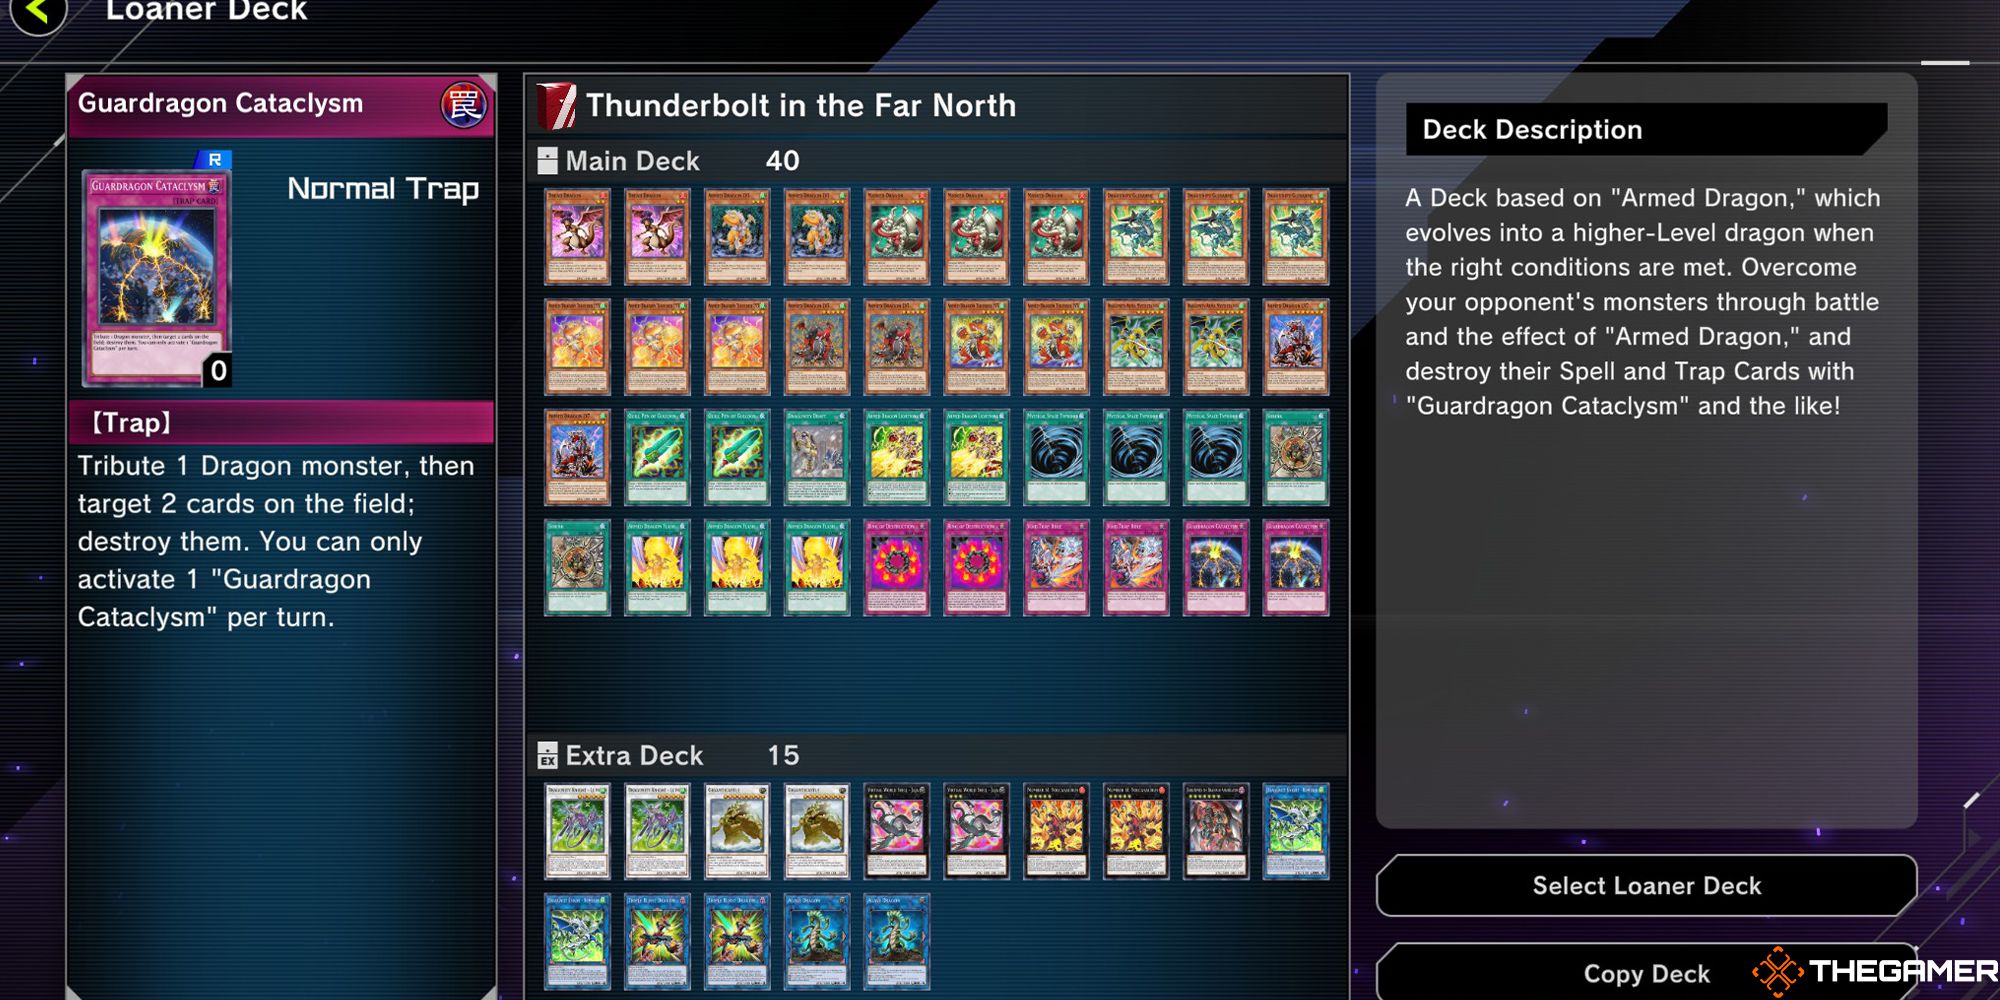This screenshot has height=1000, width=2000.
Task: Select Loaner Deck button
Action: pos(1646,886)
